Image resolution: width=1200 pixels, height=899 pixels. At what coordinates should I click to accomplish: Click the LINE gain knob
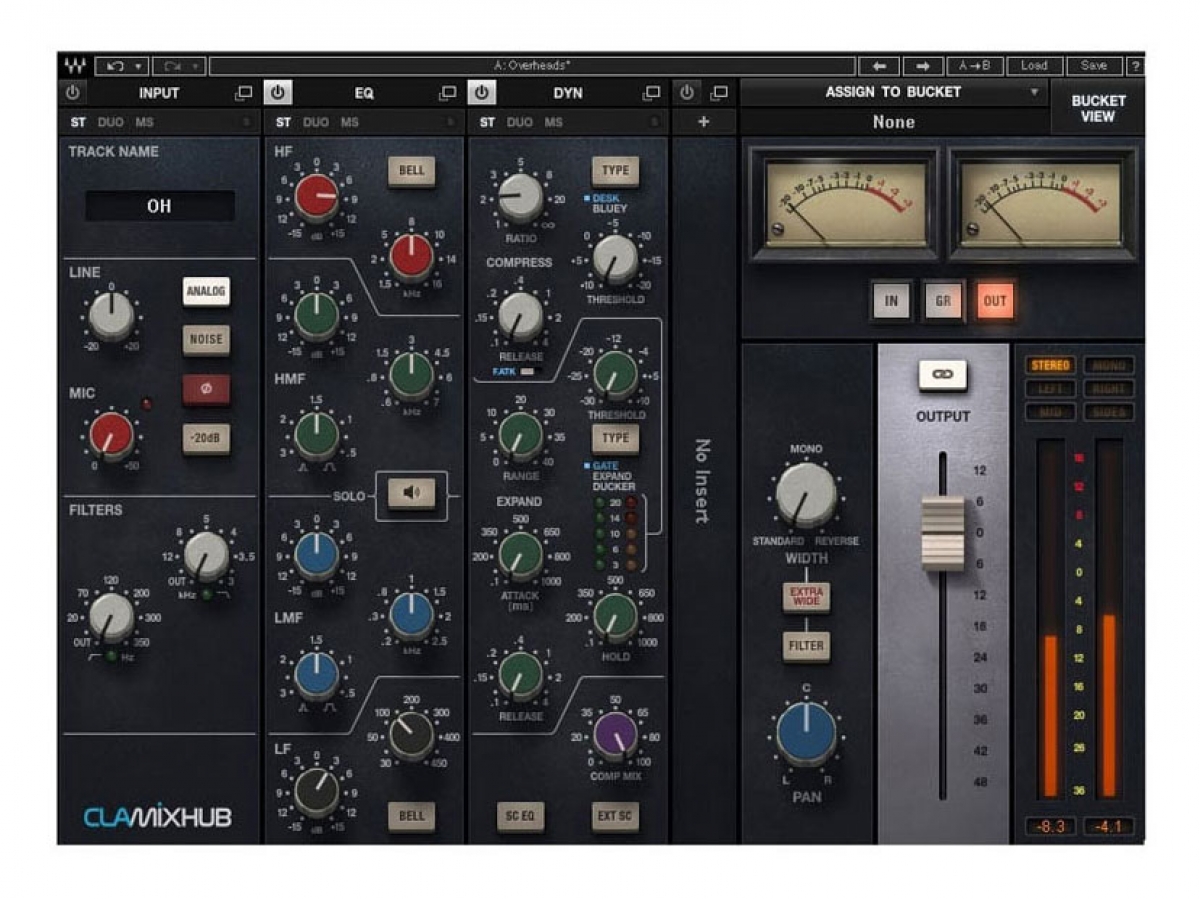point(111,318)
